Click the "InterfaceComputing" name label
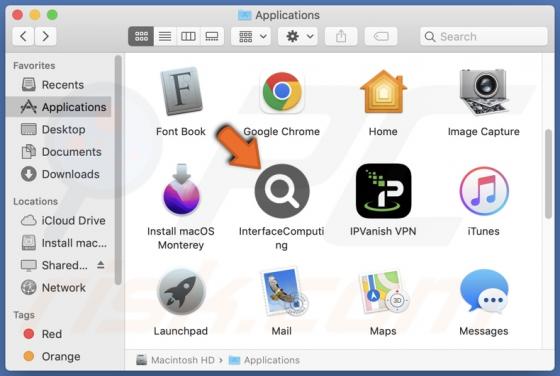 (281, 238)
